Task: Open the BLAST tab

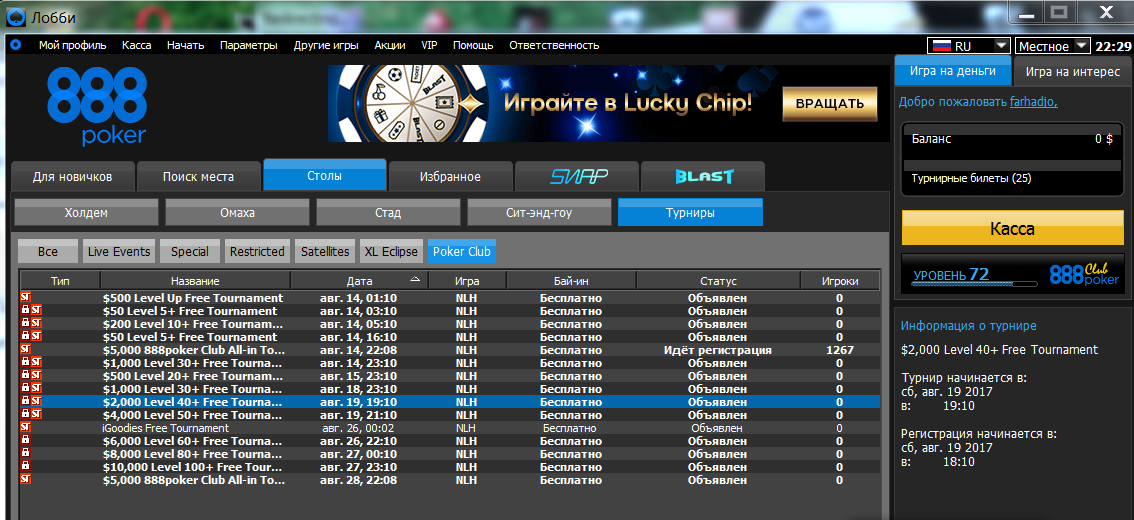Action: (x=702, y=176)
